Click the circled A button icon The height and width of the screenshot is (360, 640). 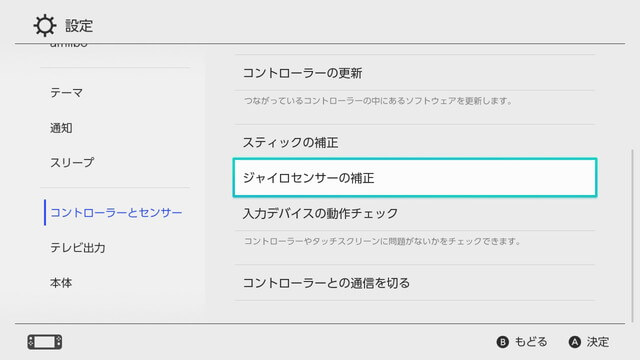tap(575, 342)
